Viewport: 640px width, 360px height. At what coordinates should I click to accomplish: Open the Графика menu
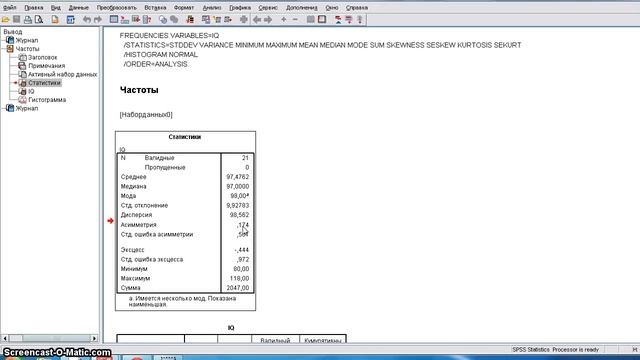pyautogui.click(x=240, y=8)
